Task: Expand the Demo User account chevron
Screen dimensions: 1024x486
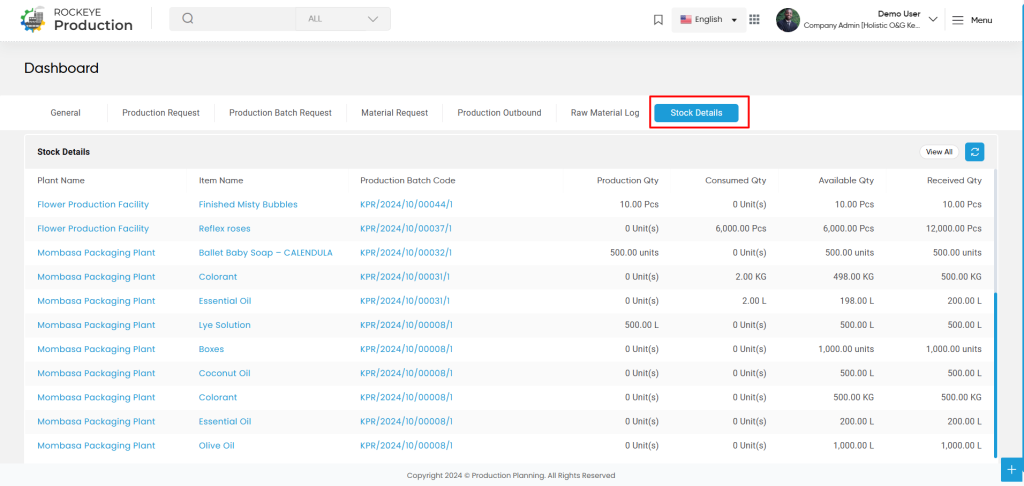Action: [x=933, y=19]
